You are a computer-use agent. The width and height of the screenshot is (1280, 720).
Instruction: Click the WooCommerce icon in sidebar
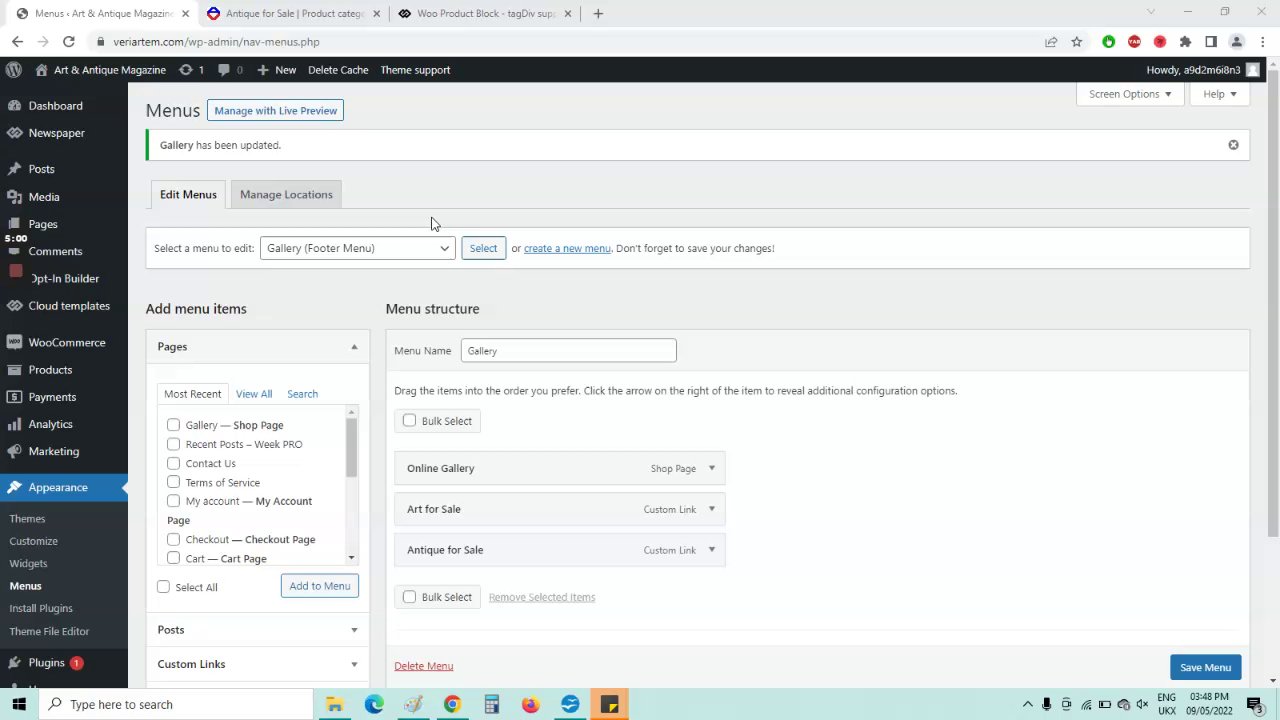[14, 342]
